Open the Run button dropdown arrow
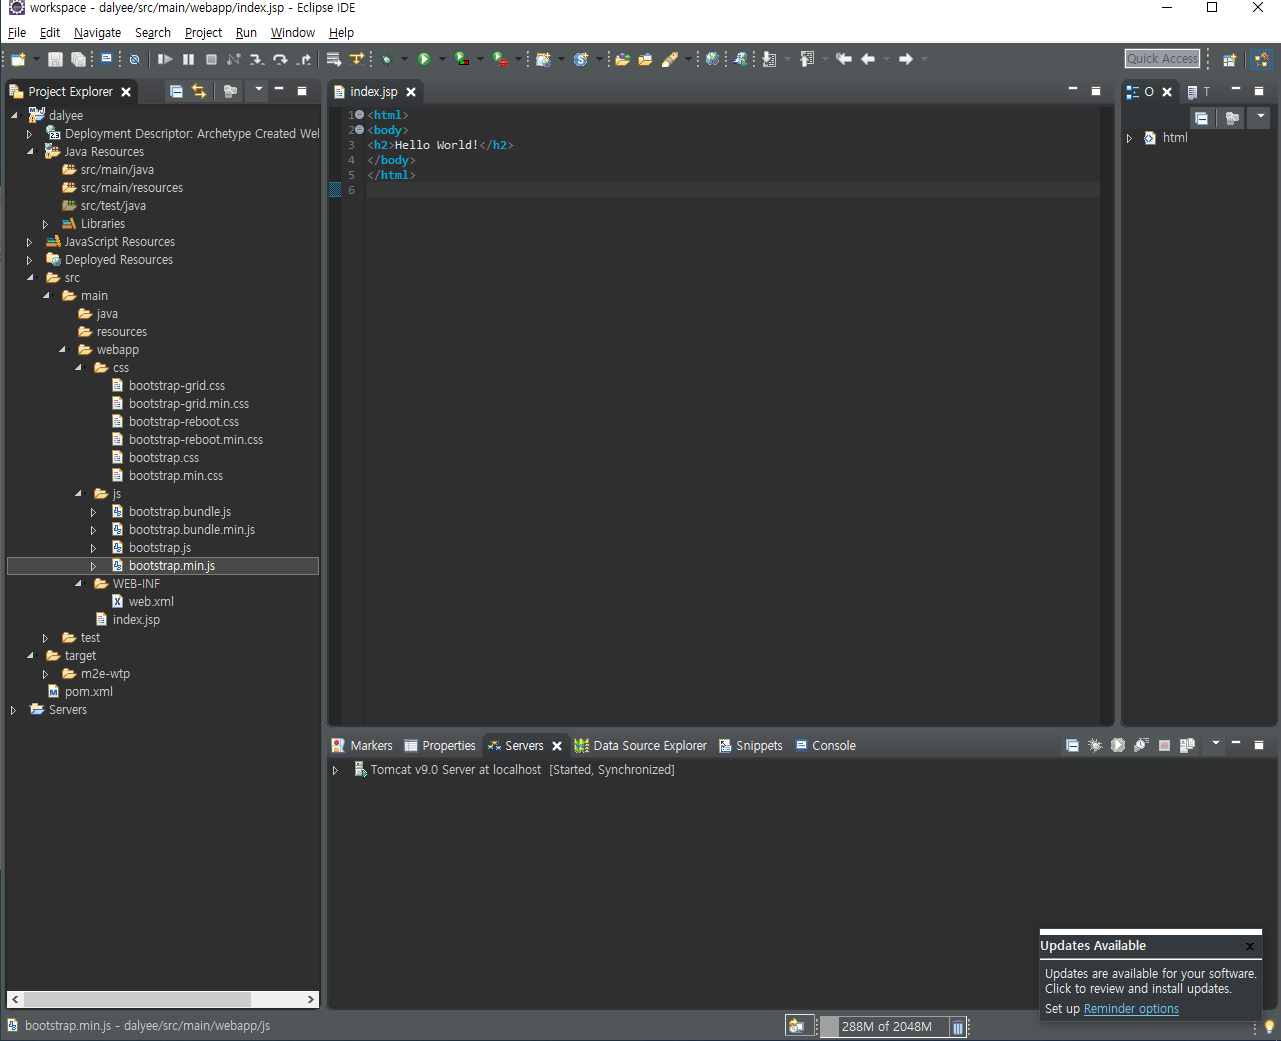 pos(442,59)
